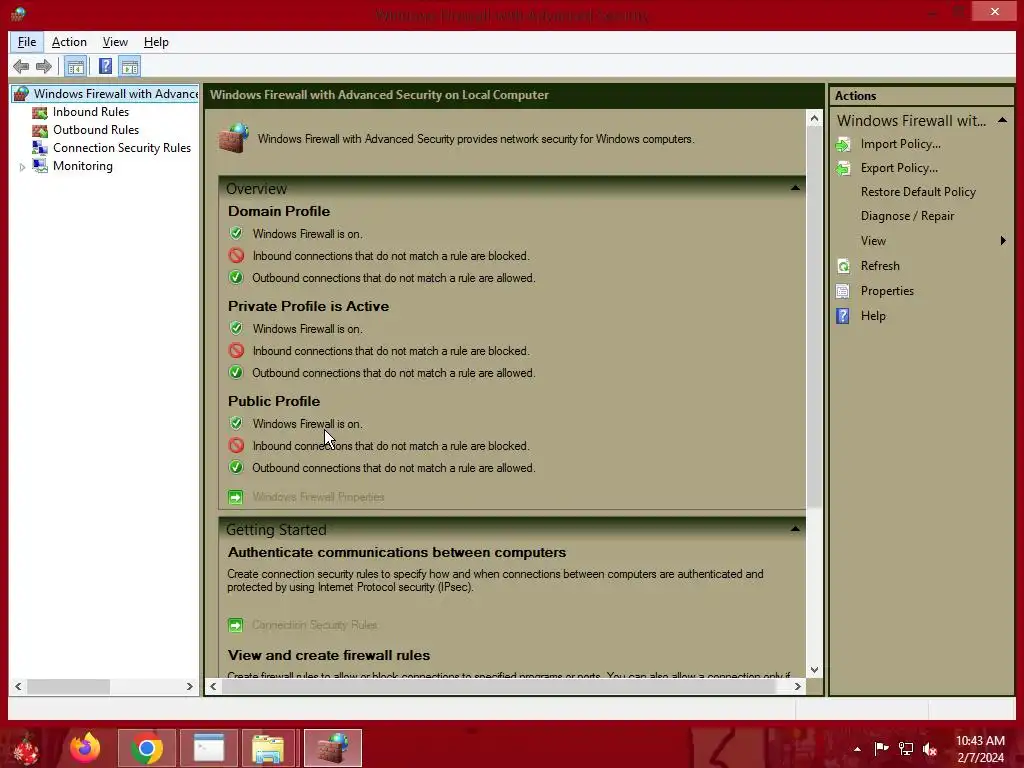
Task: Click the Monitoring icon in the tree
Action: [40, 166]
